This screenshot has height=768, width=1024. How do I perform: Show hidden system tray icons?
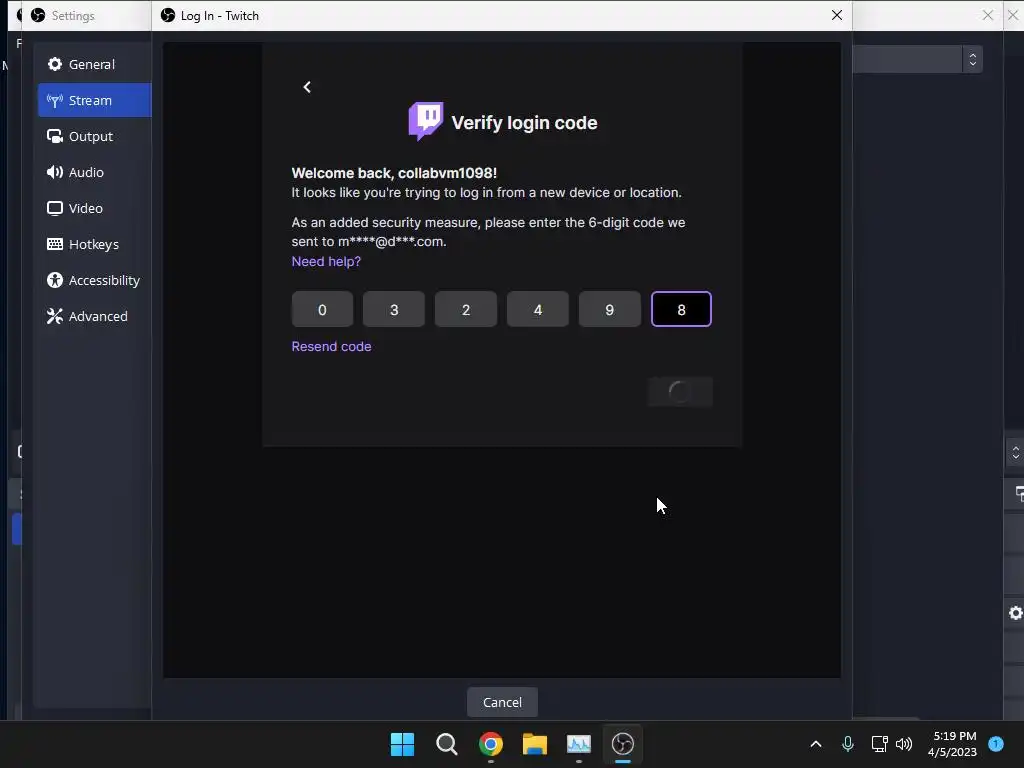[x=816, y=744]
